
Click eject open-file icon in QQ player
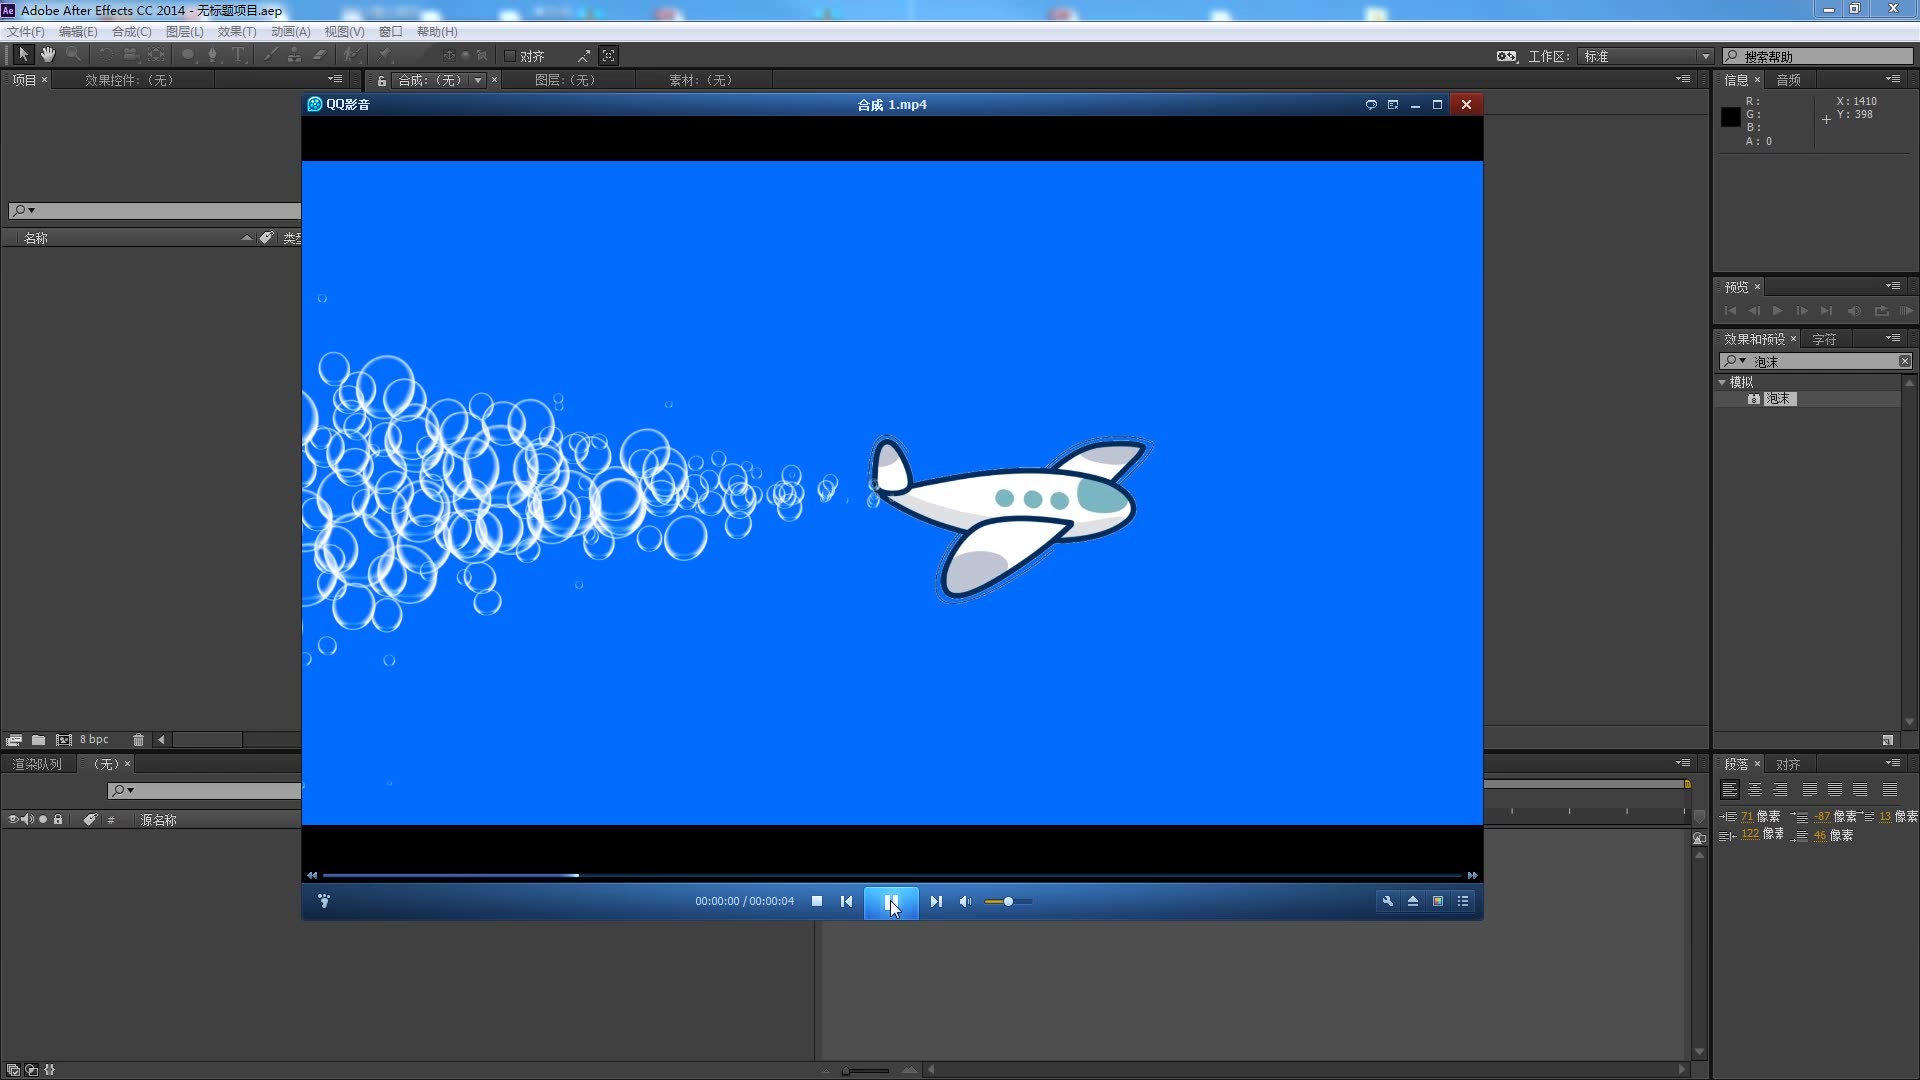1413,901
